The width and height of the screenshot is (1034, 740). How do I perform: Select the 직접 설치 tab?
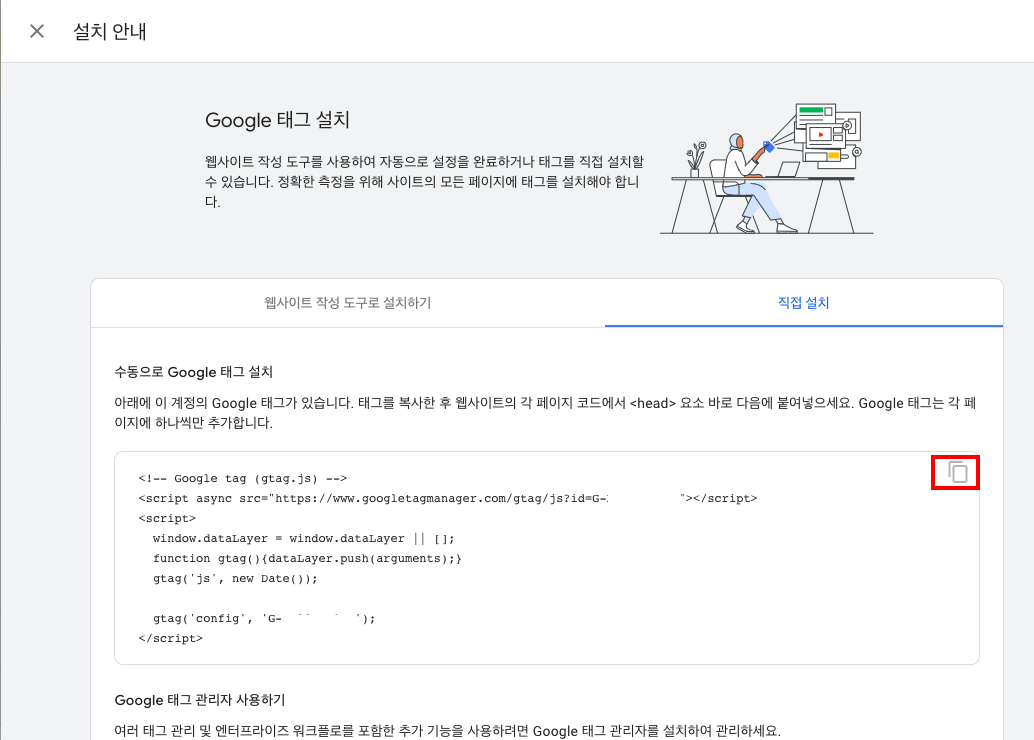point(803,303)
